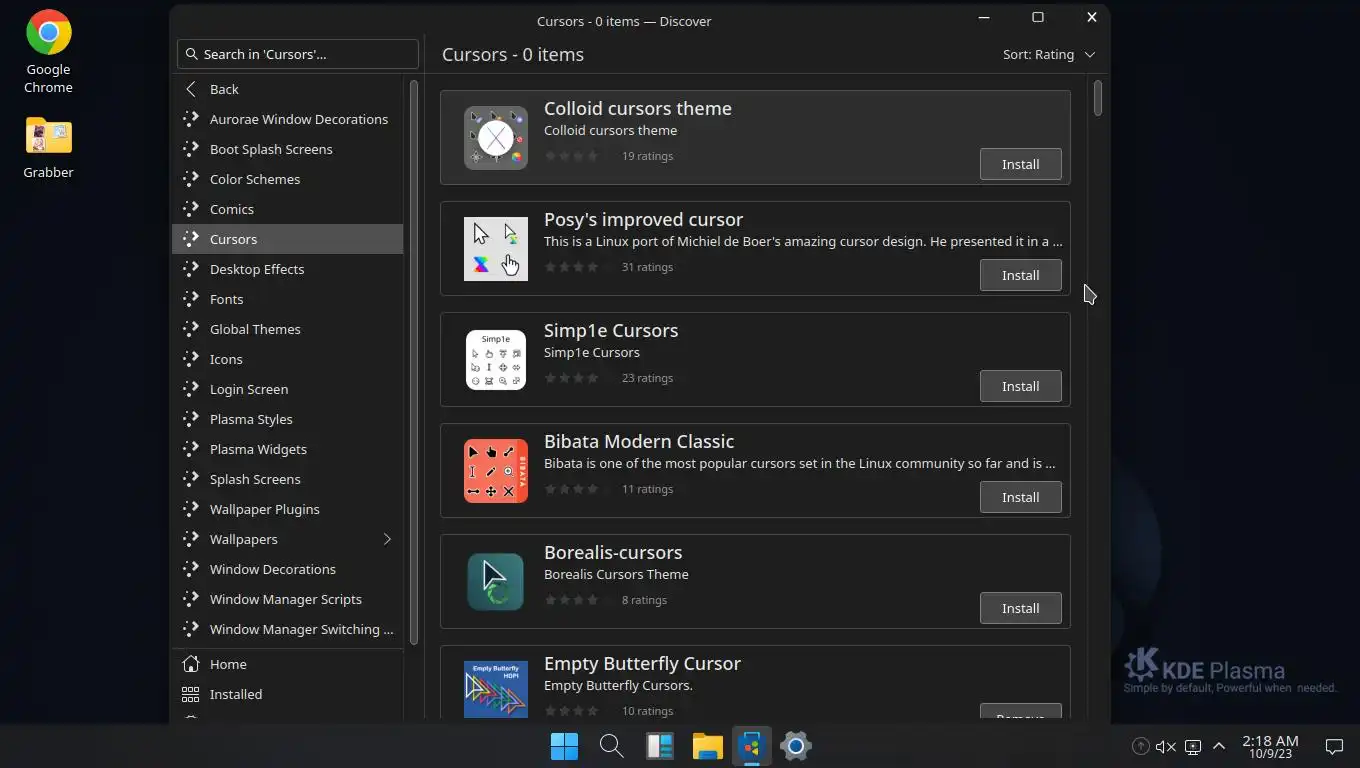Open Splash Screens category

pos(288,479)
